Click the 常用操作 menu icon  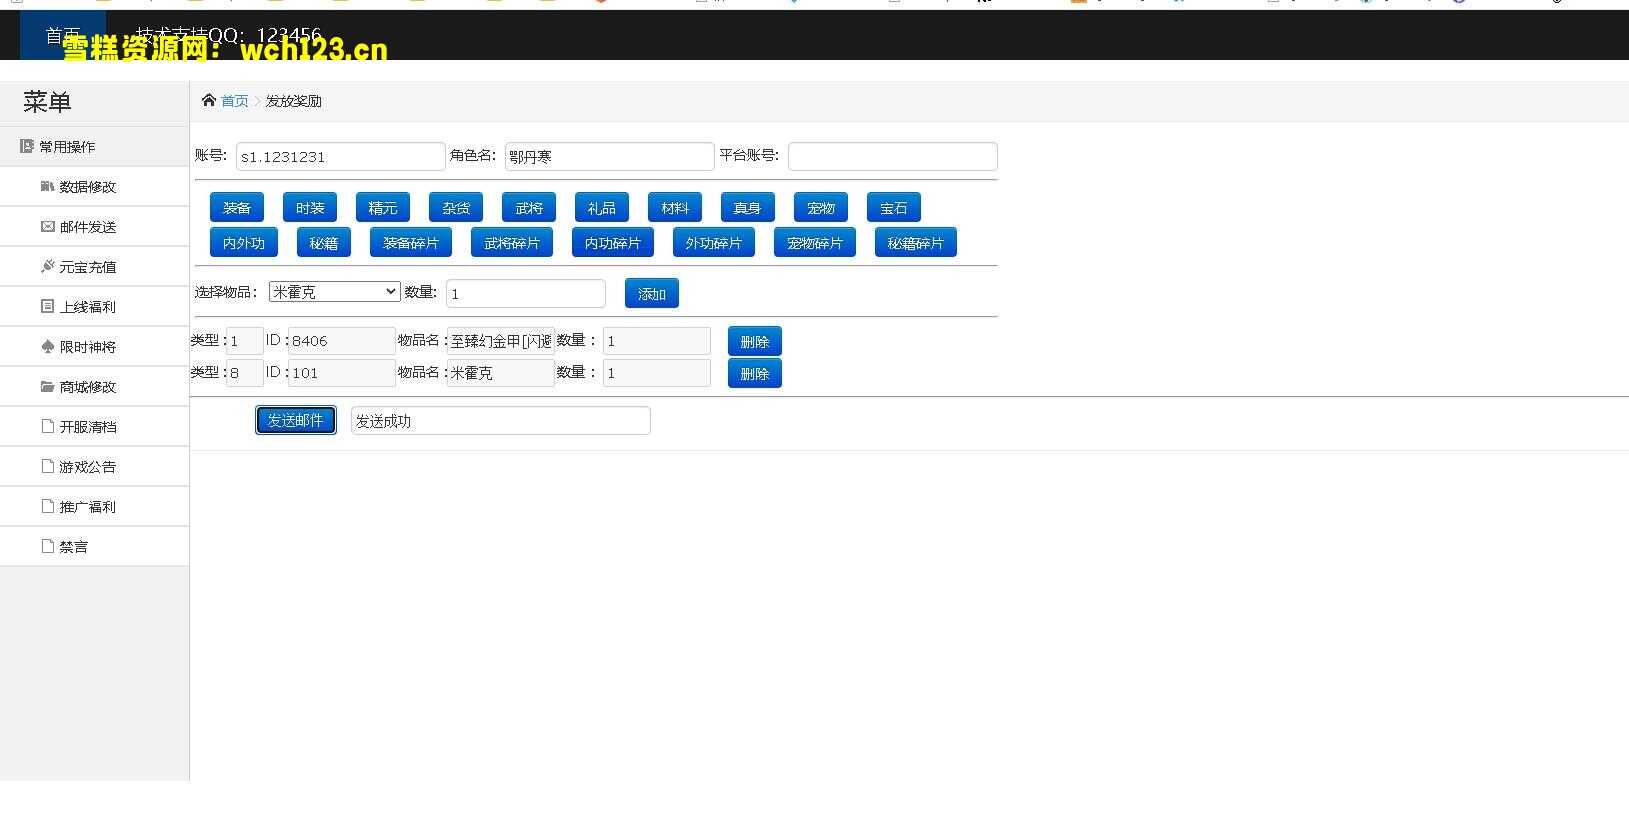27,146
